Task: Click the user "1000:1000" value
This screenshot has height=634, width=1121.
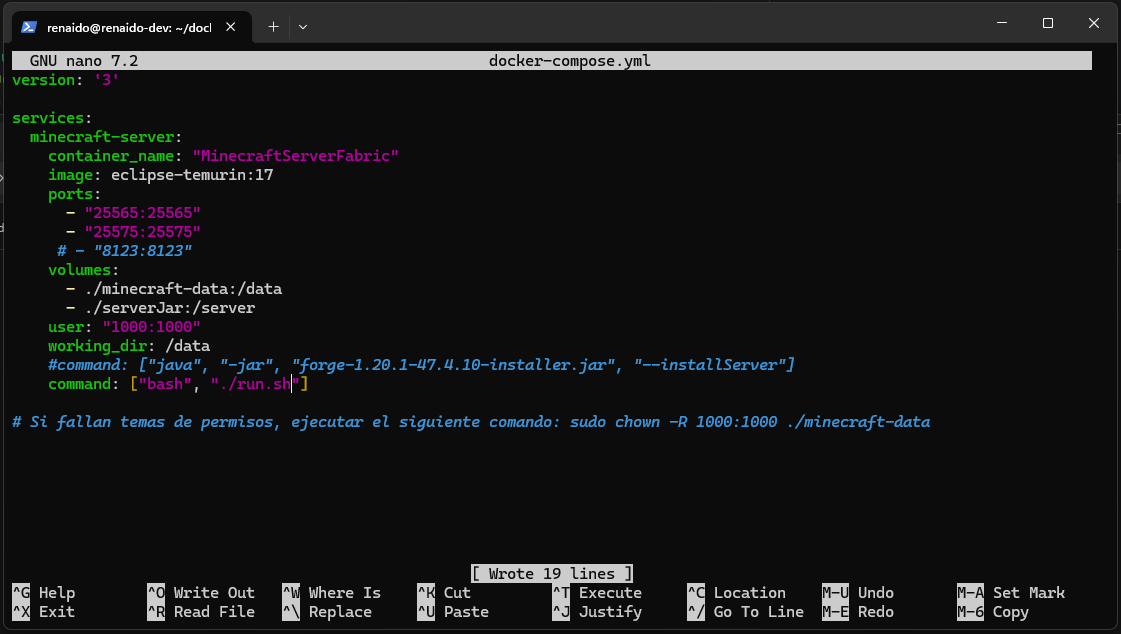Action: tap(151, 327)
